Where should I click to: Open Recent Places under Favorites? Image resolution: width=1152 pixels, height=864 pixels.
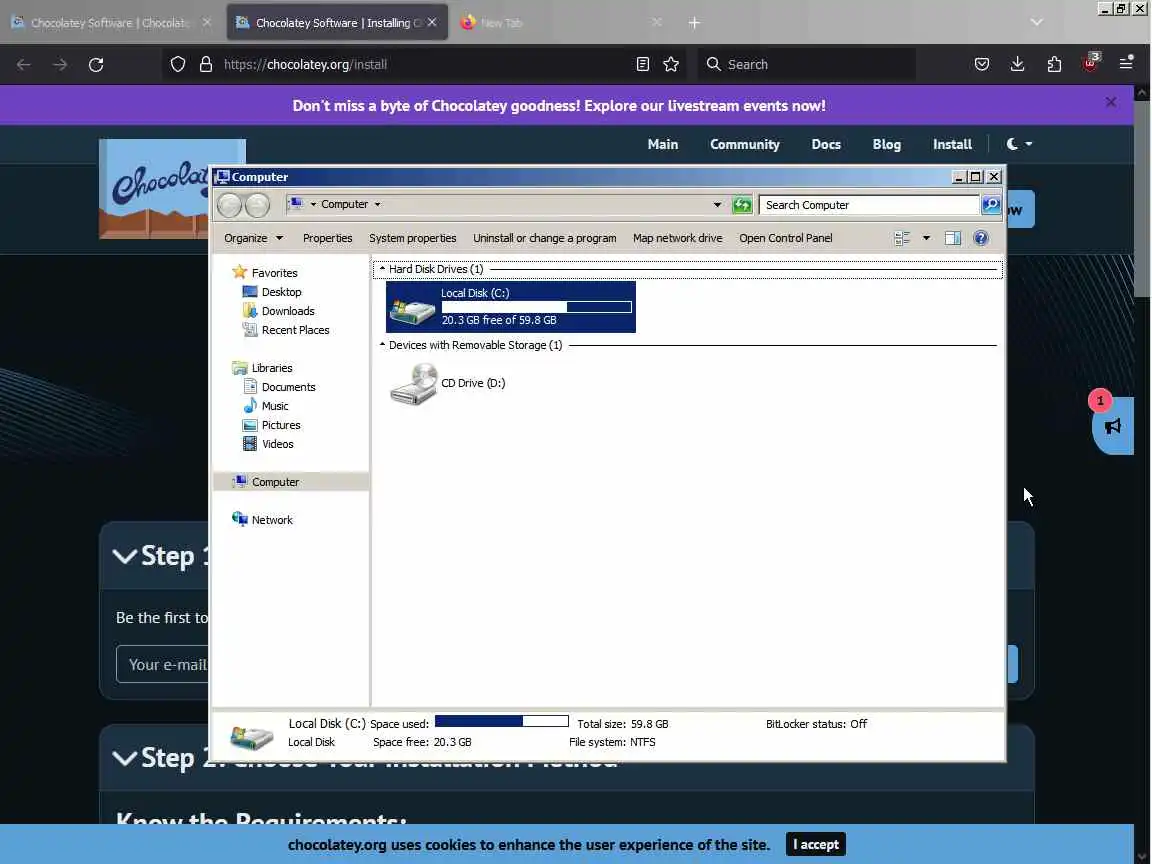click(x=286, y=330)
